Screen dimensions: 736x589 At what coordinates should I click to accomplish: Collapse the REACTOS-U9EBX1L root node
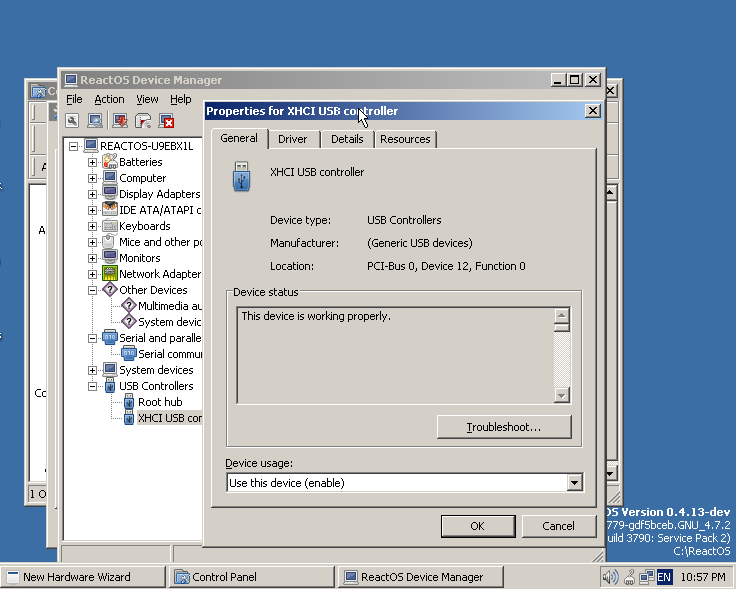point(73,146)
